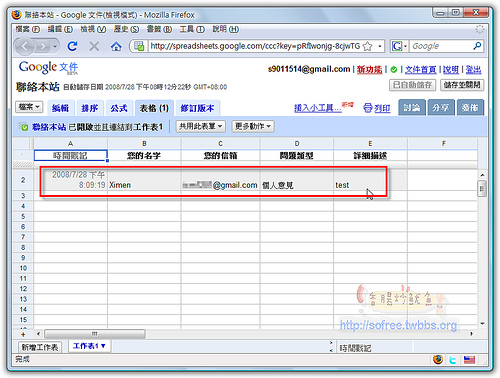Click the site identity icon in address bar
Viewport: 500px width, 378px height.
[x=139, y=46]
